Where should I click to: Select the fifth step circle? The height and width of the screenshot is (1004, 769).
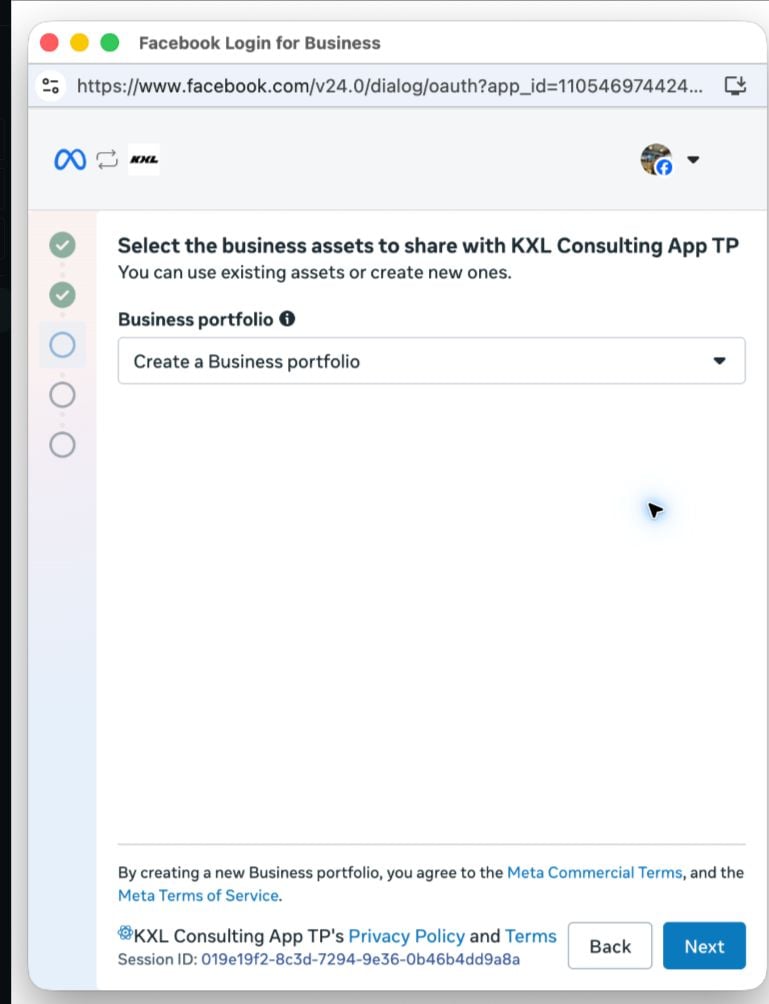[62, 445]
